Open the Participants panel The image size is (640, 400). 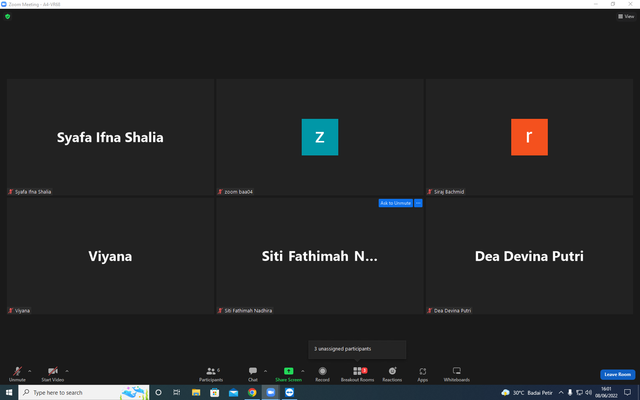211,373
